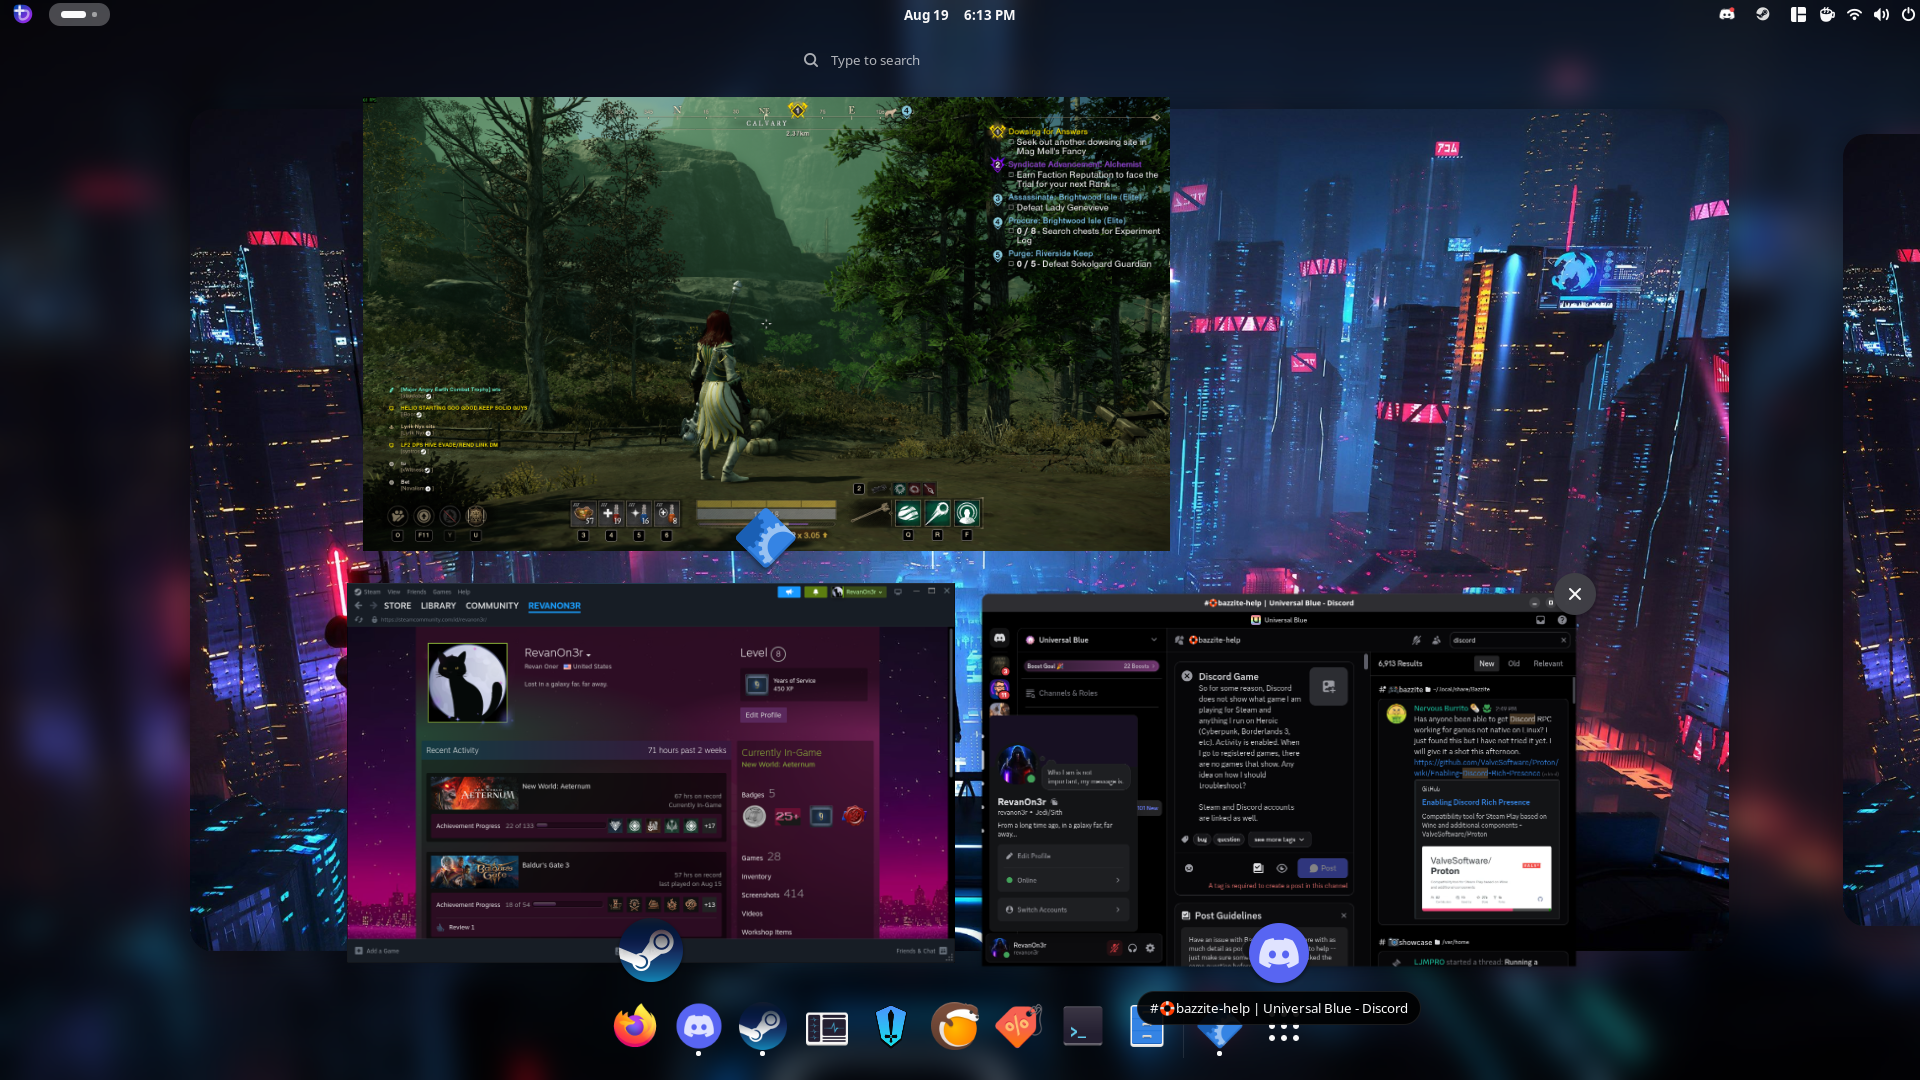This screenshot has width=1920, height=1080.
Task: Click Boost Goal progress bar in Discord
Action: coord(1090,666)
